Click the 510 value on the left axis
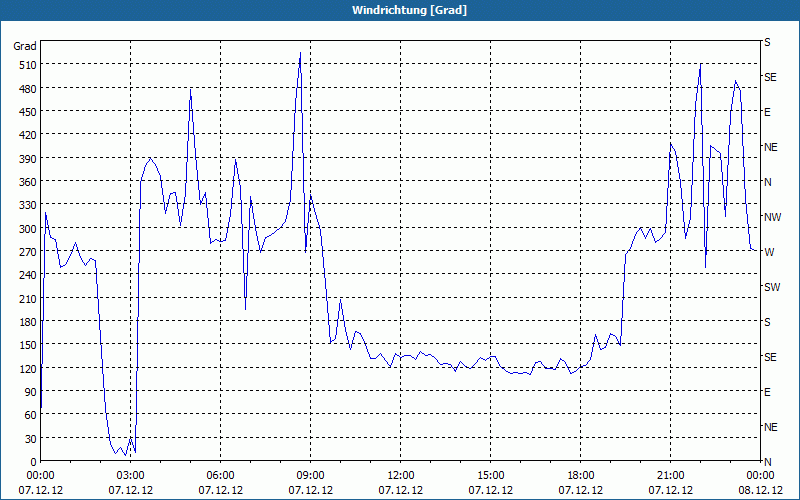 coord(28,65)
